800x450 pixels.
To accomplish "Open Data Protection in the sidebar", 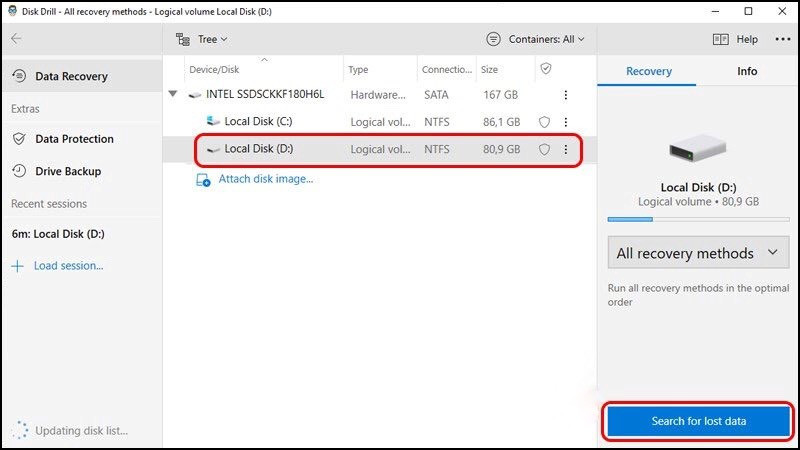I will pos(74,139).
